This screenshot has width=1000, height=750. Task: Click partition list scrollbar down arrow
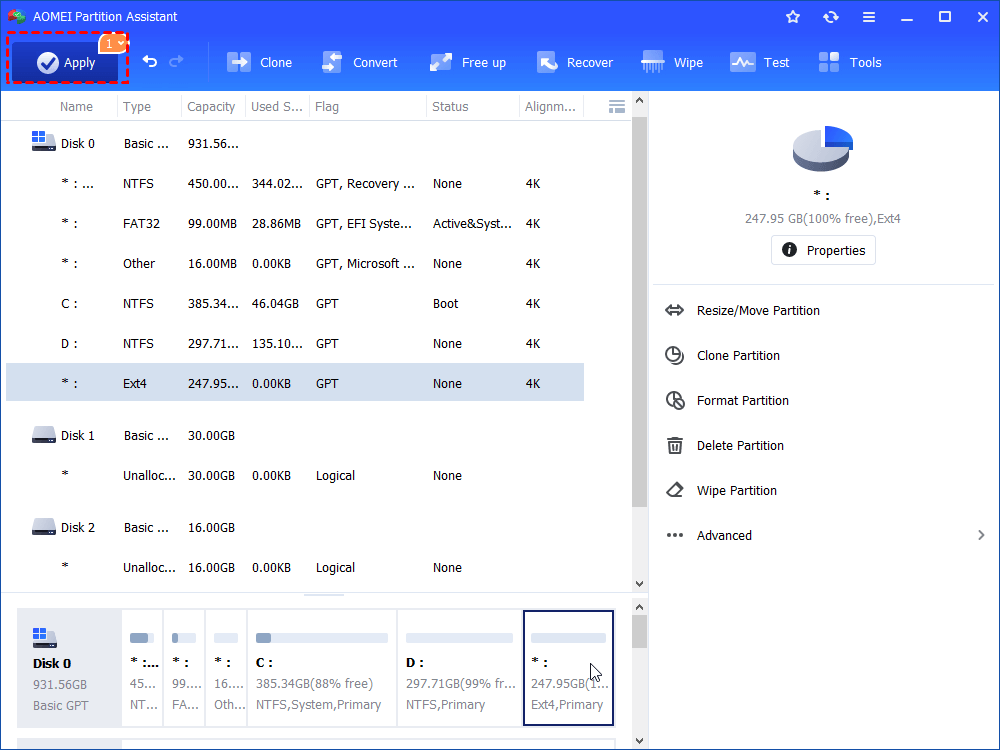tap(640, 584)
